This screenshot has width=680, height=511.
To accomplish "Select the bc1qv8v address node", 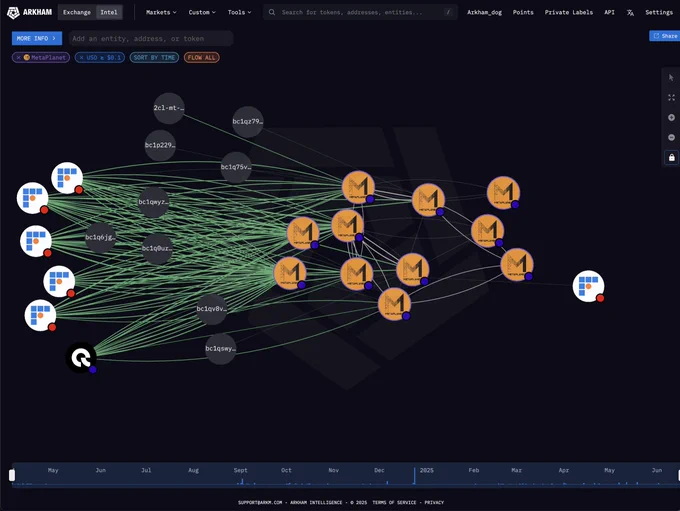I will pos(211,309).
